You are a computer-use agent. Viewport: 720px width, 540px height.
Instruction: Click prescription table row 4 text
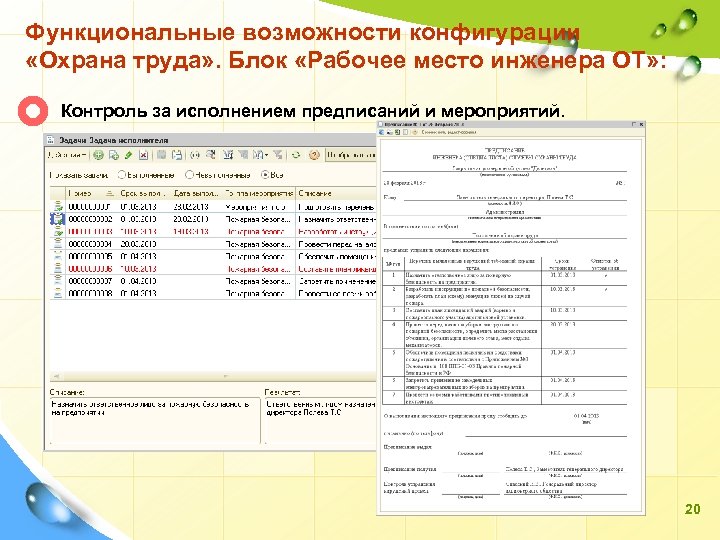click(x=472, y=334)
